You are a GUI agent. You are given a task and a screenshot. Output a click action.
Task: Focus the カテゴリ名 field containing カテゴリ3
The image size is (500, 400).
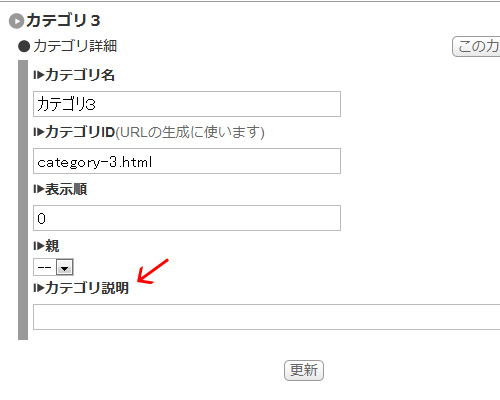[187, 104]
